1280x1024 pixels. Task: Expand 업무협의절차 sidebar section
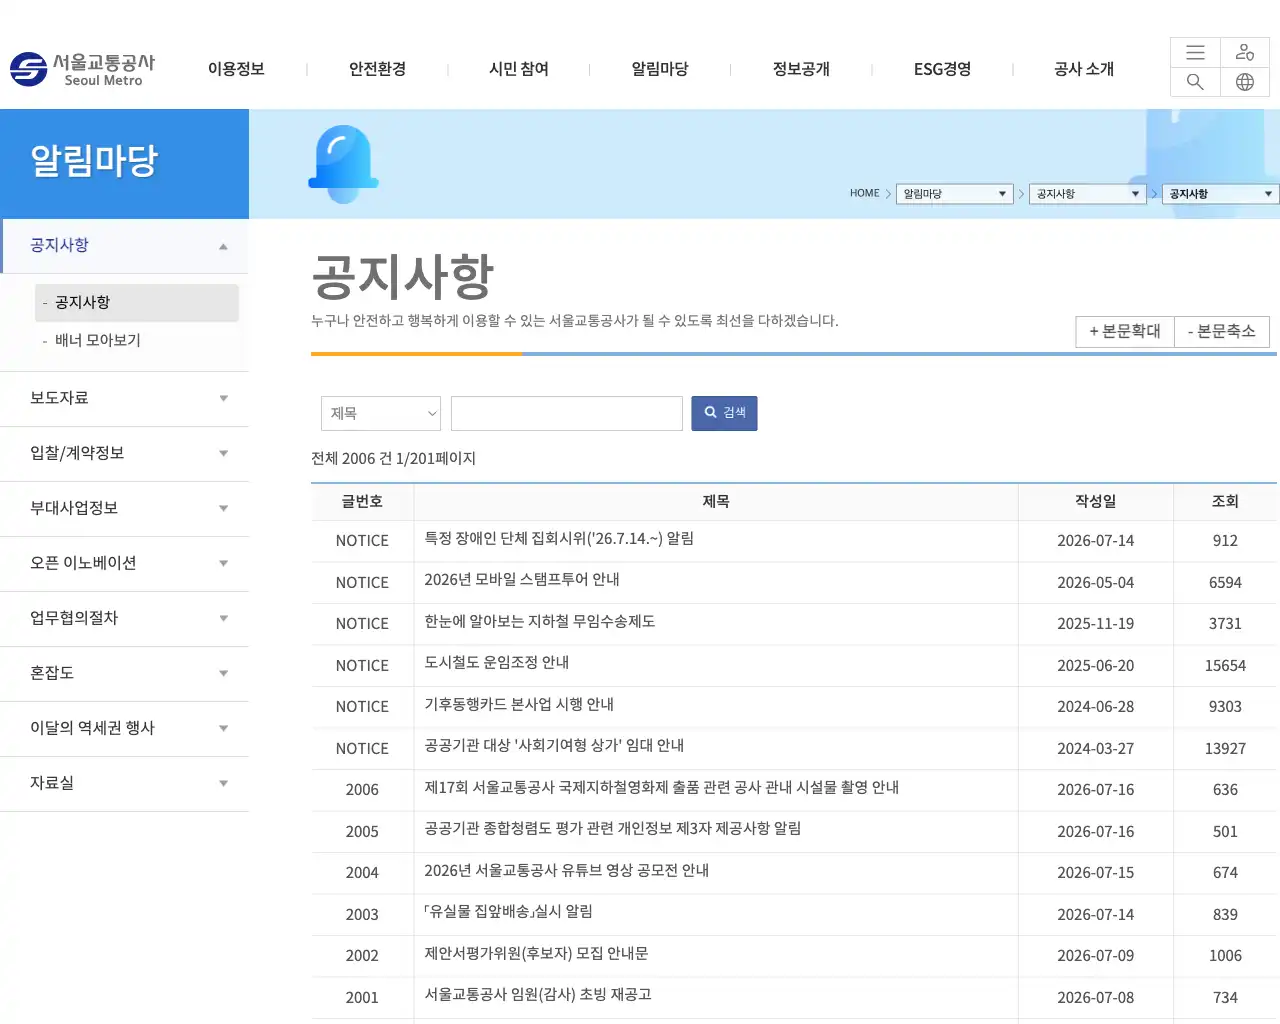pos(124,618)
